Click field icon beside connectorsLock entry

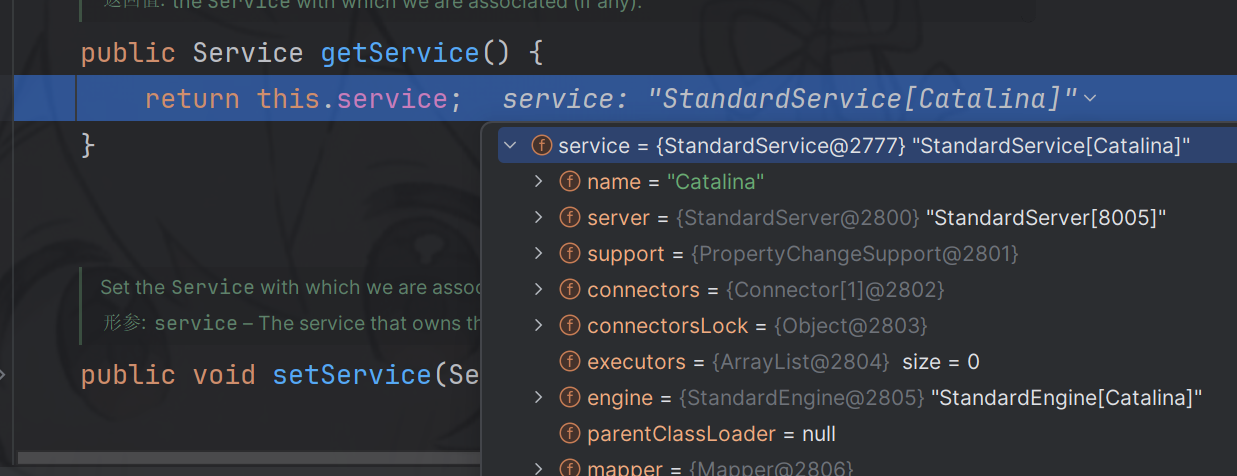570,326
